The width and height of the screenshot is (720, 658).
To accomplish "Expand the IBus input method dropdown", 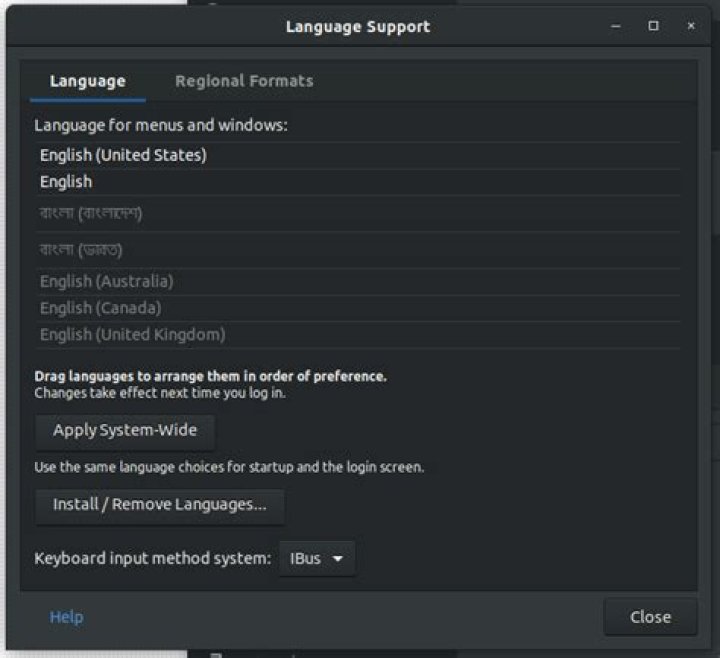I will (x=317, y=559).
